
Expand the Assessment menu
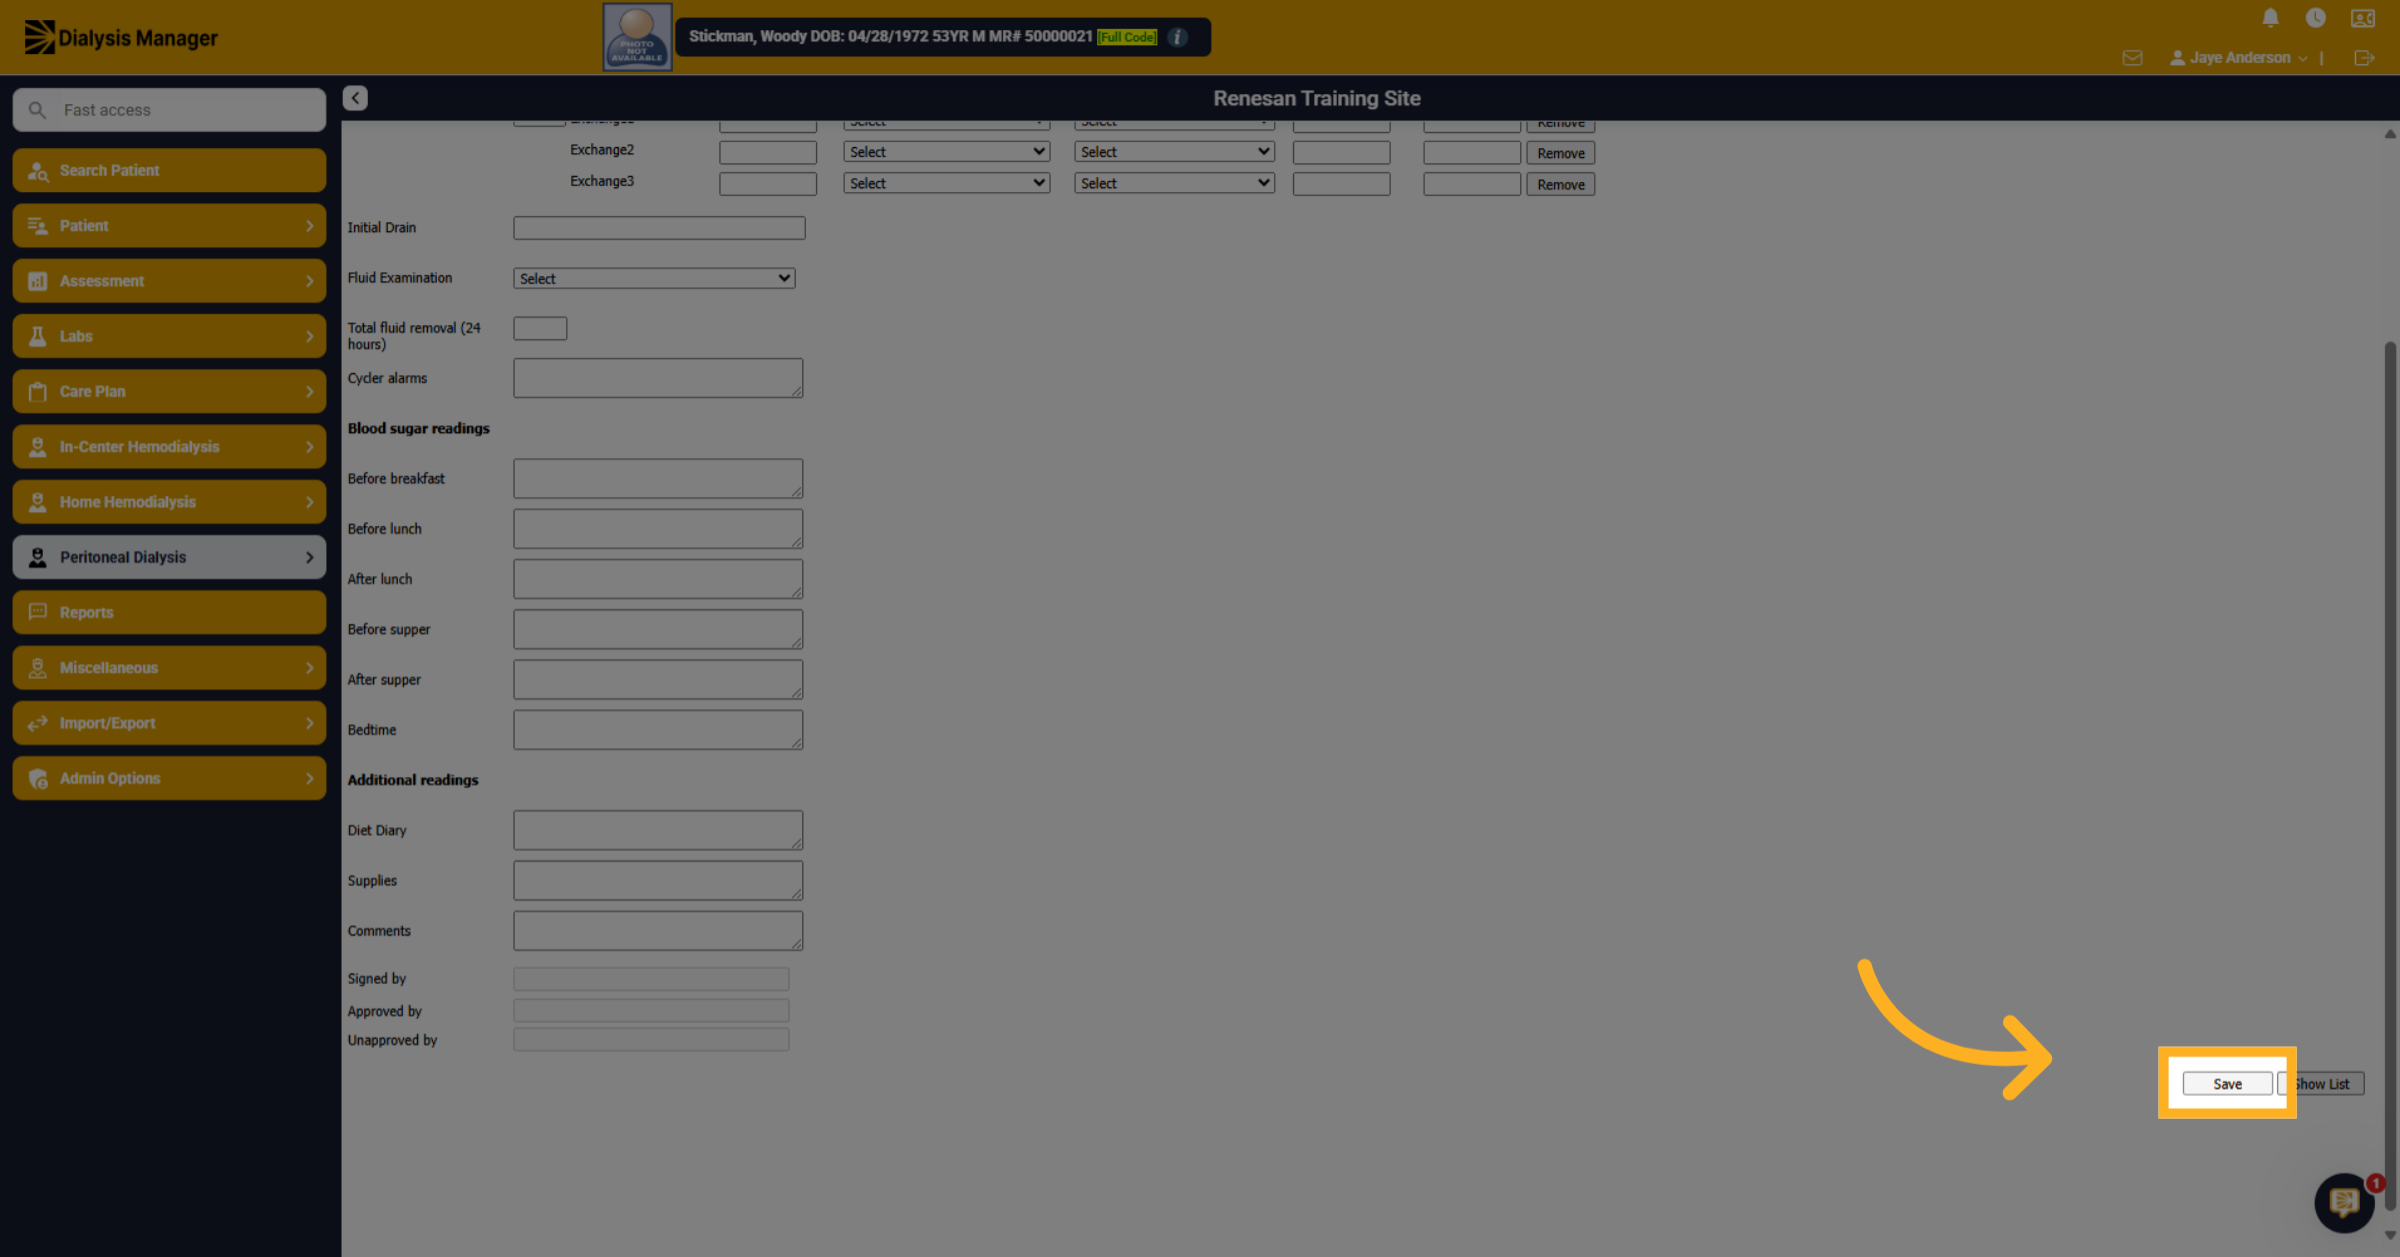click(169, 281)
